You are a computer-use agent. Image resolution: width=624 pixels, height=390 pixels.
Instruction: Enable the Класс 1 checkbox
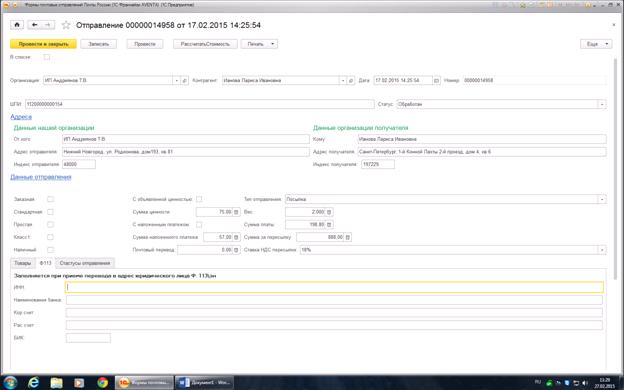click(x=50, y=237)
